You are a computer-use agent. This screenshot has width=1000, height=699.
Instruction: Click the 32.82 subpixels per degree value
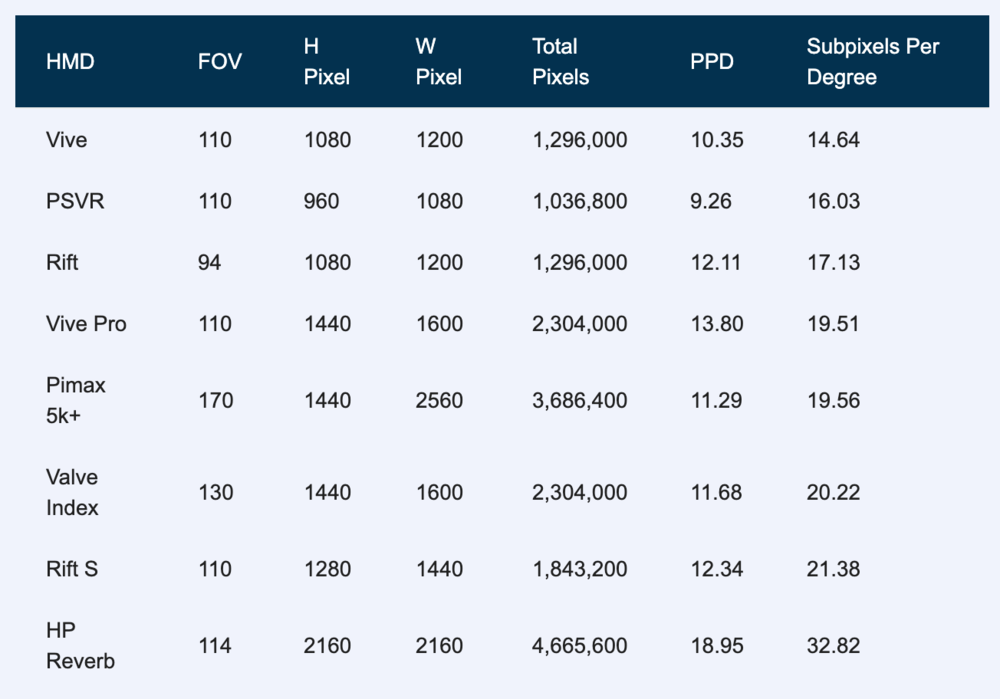(x=833, y=646)
